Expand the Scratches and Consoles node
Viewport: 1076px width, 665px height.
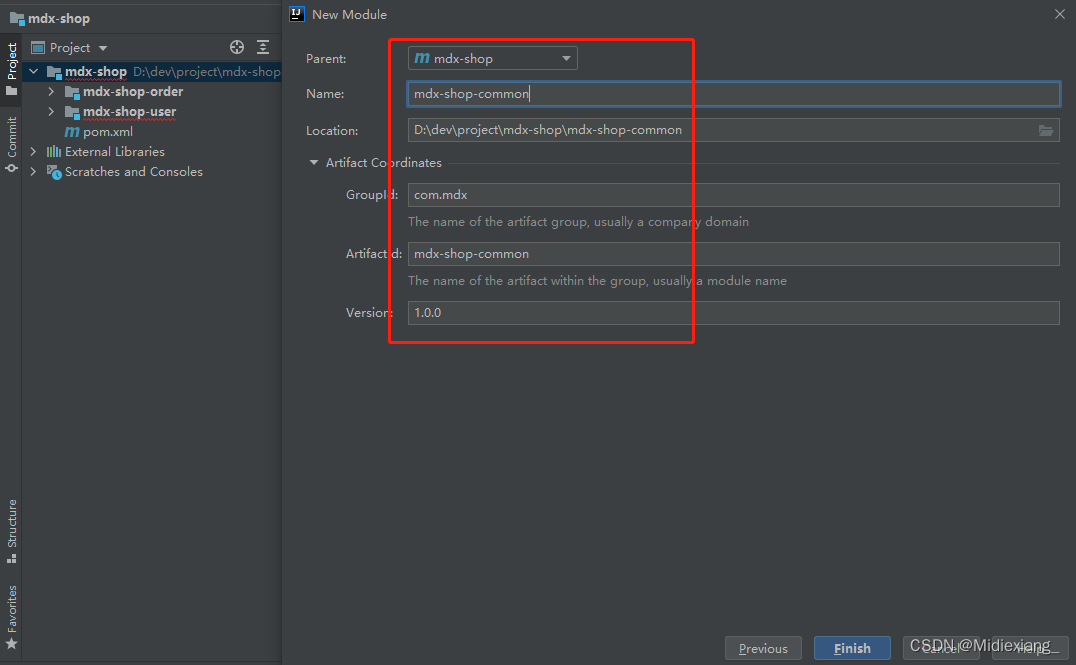click(x=33, y=171)
